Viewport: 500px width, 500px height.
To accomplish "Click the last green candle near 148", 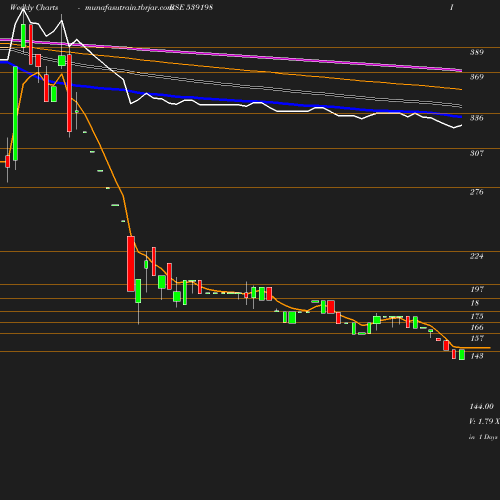I will coord(462,355).
